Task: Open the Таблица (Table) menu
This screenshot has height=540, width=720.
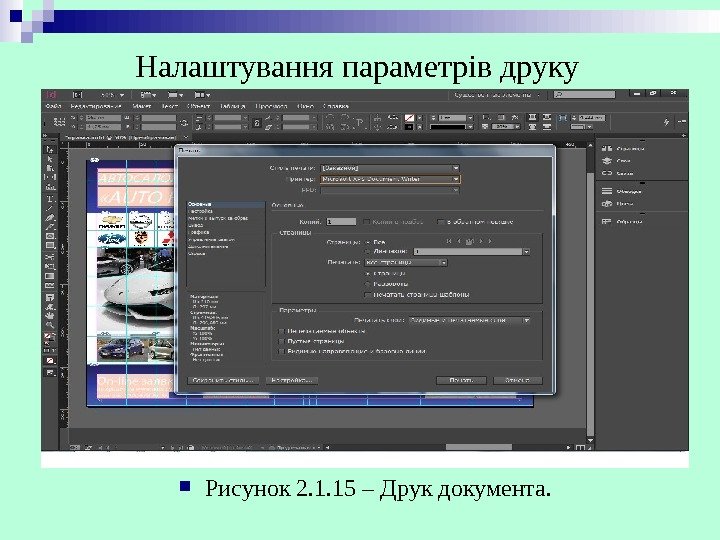Action: (232, 106)
